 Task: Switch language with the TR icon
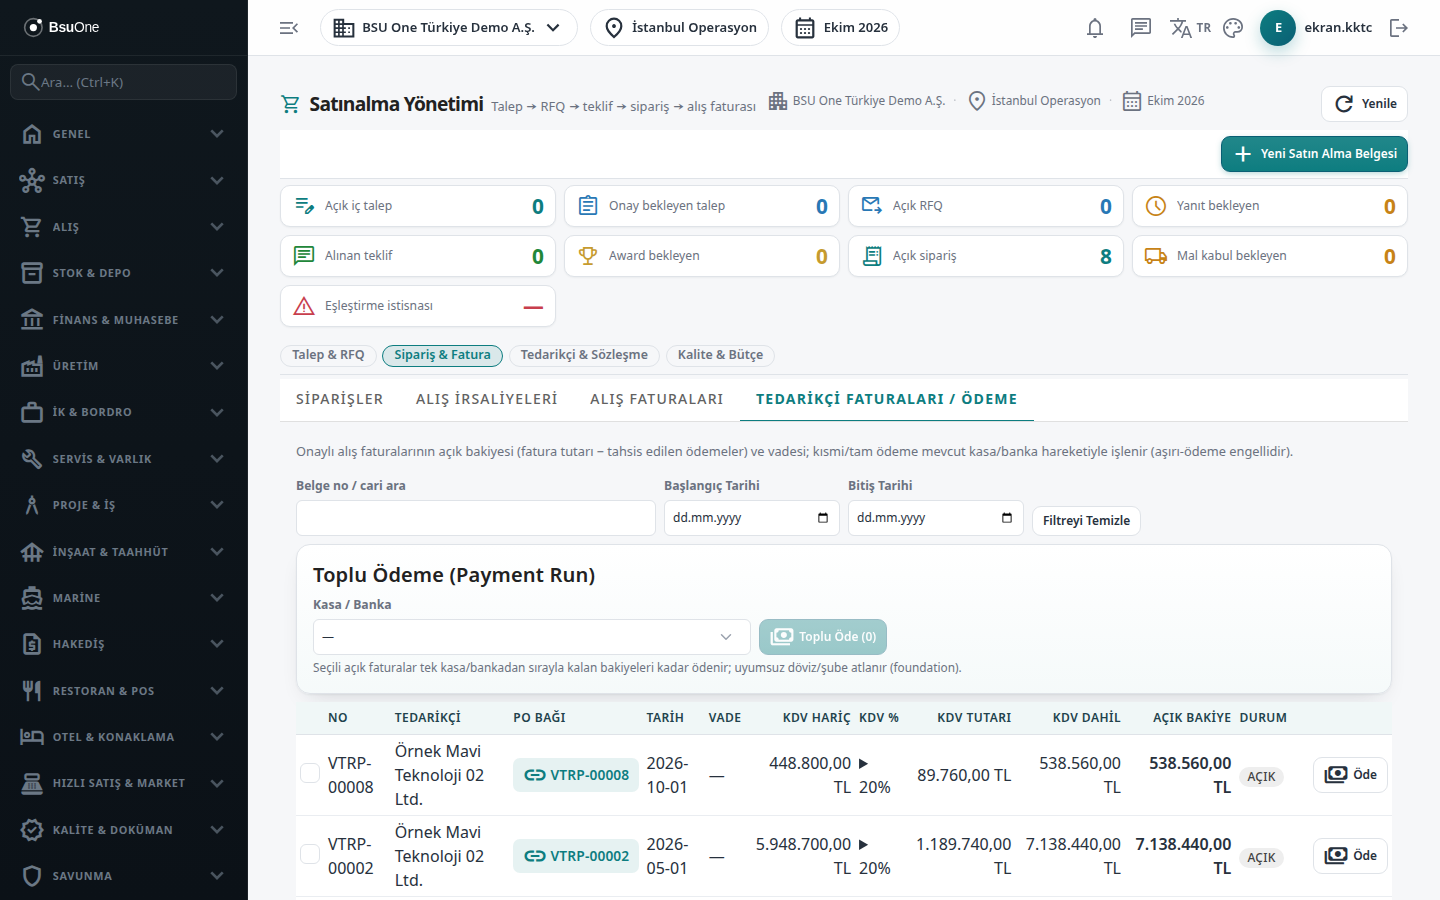pos(1190,28)
